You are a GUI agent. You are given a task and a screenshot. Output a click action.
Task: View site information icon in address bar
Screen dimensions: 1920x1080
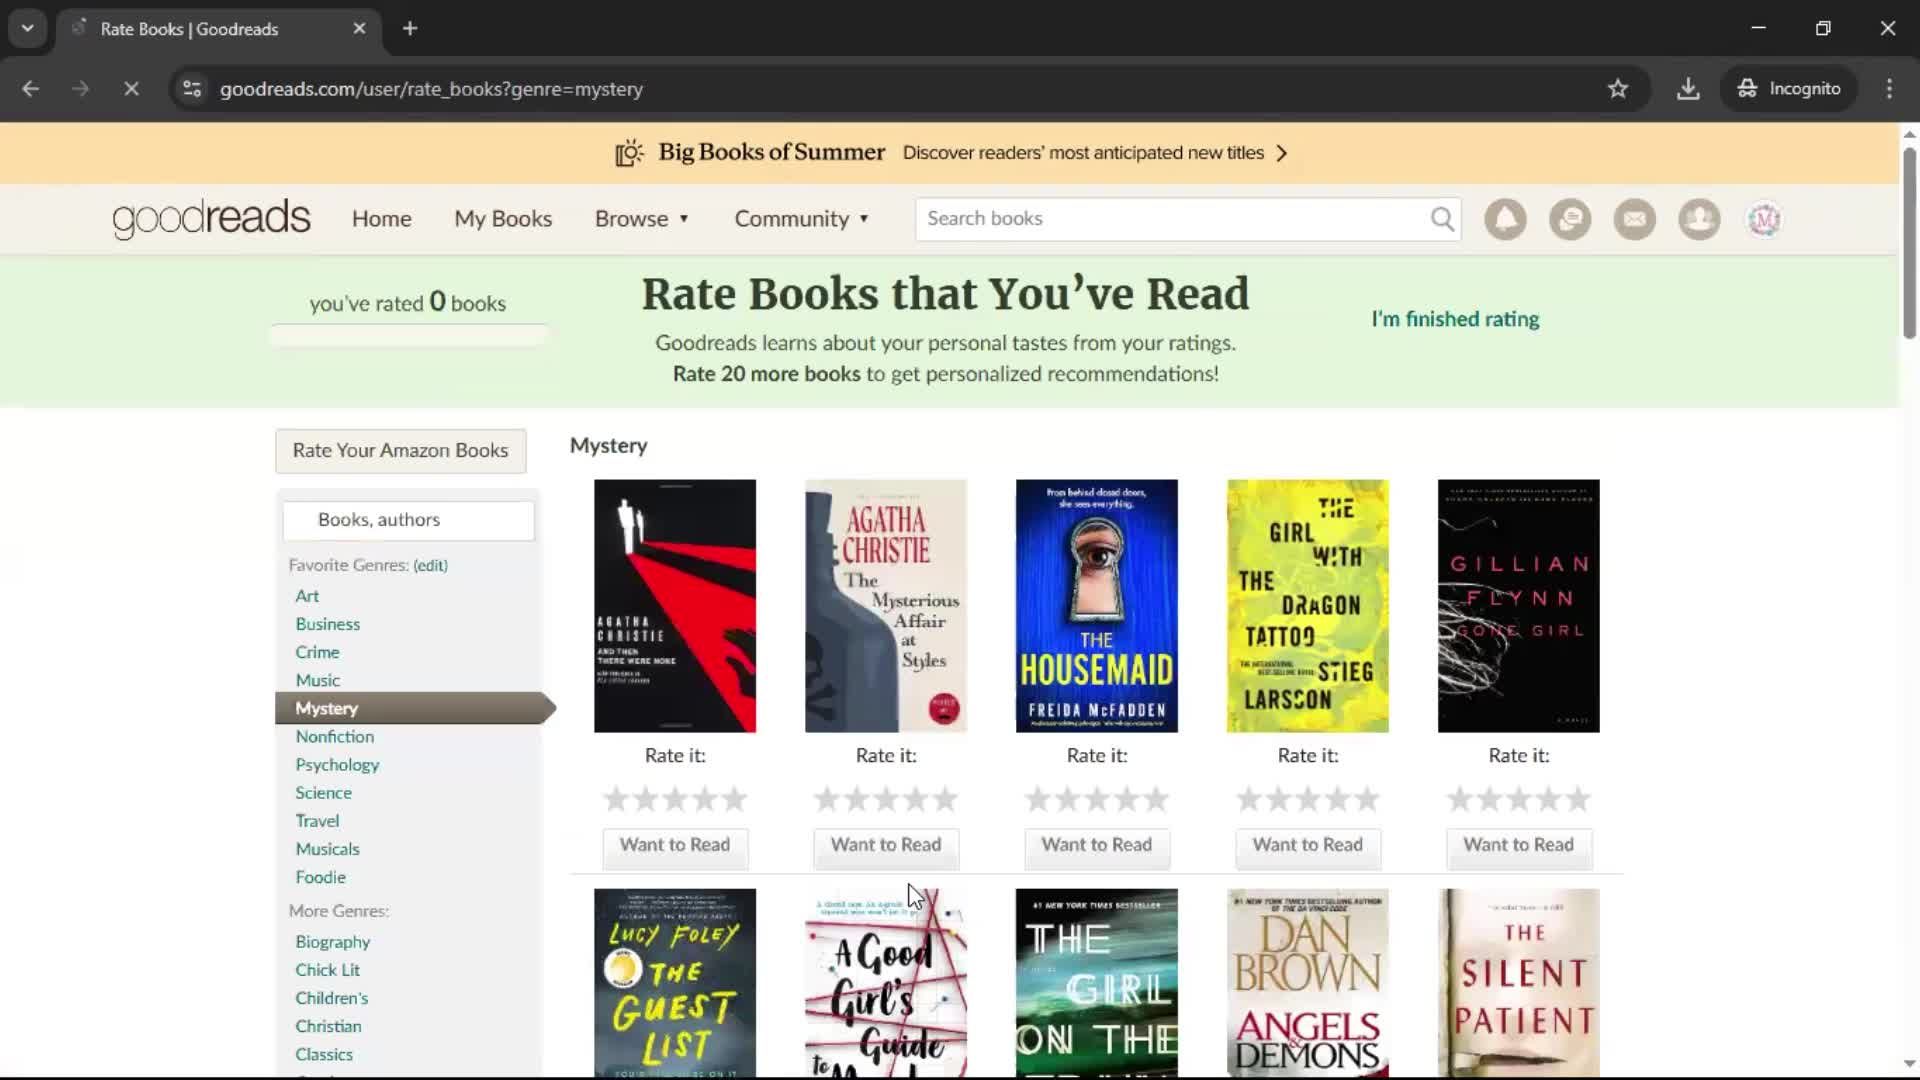(192, 89)
